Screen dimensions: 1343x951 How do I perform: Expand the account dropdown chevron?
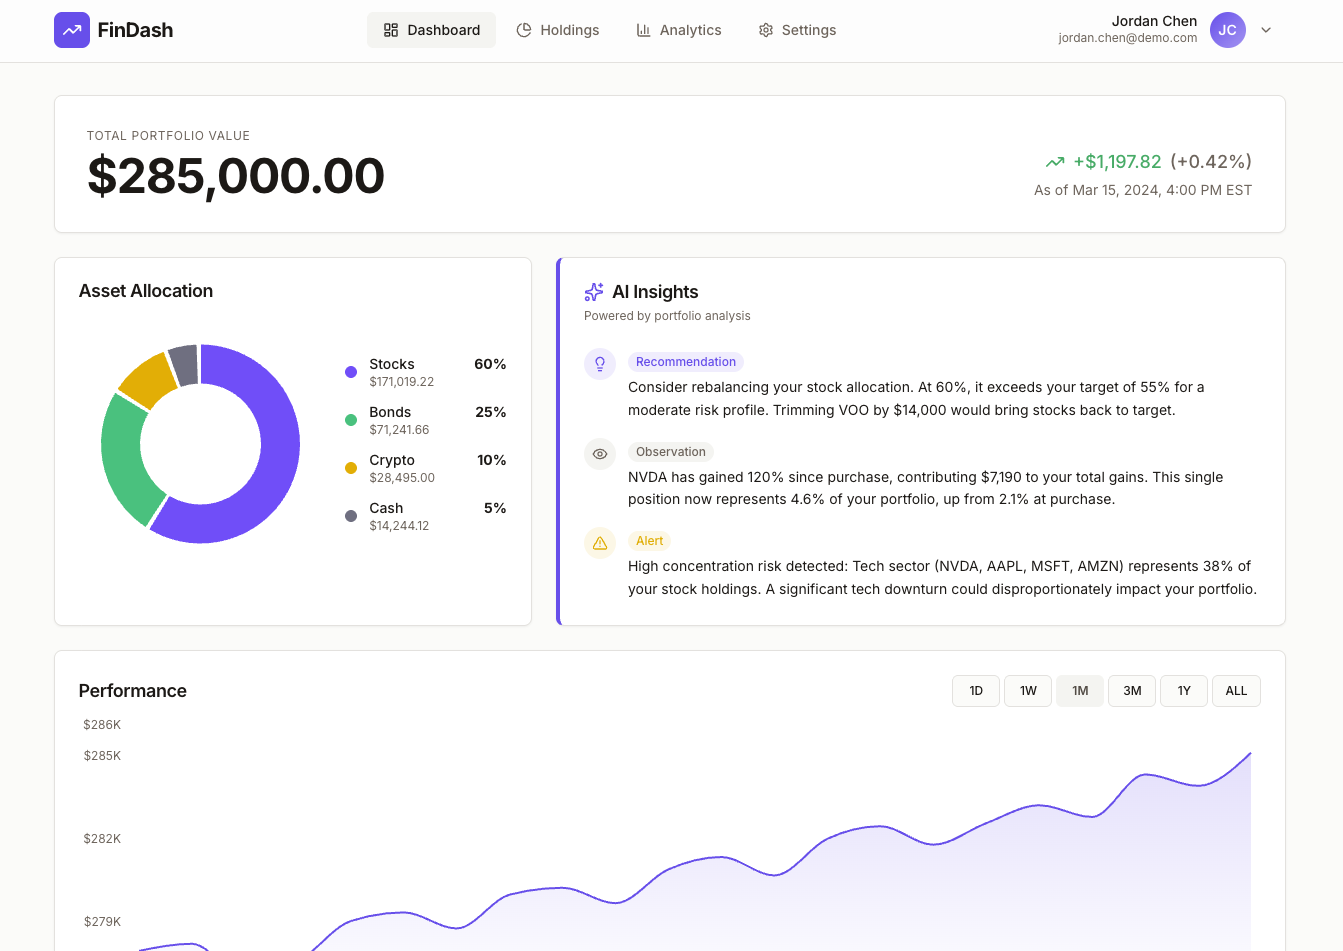click(x=1266, y=30)
